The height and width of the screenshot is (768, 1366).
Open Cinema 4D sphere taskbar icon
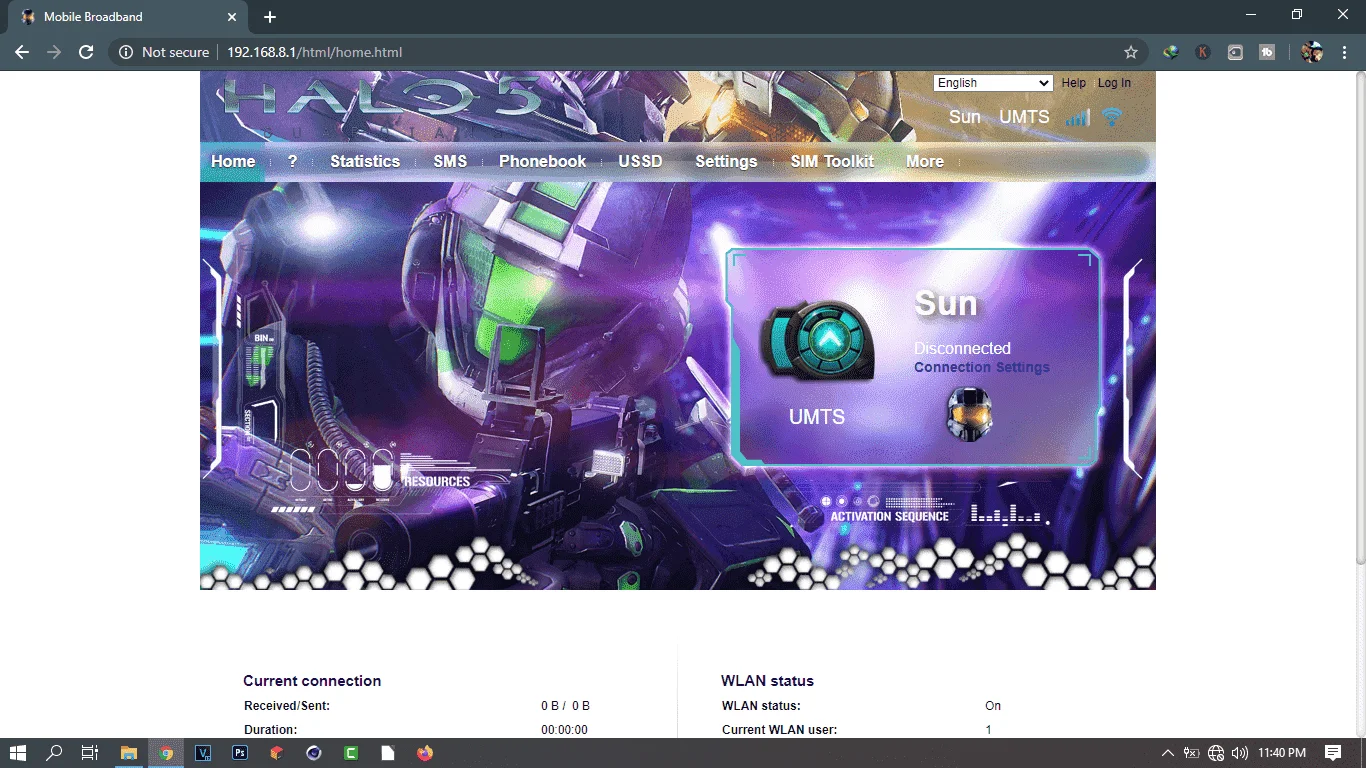pos(314,753)
